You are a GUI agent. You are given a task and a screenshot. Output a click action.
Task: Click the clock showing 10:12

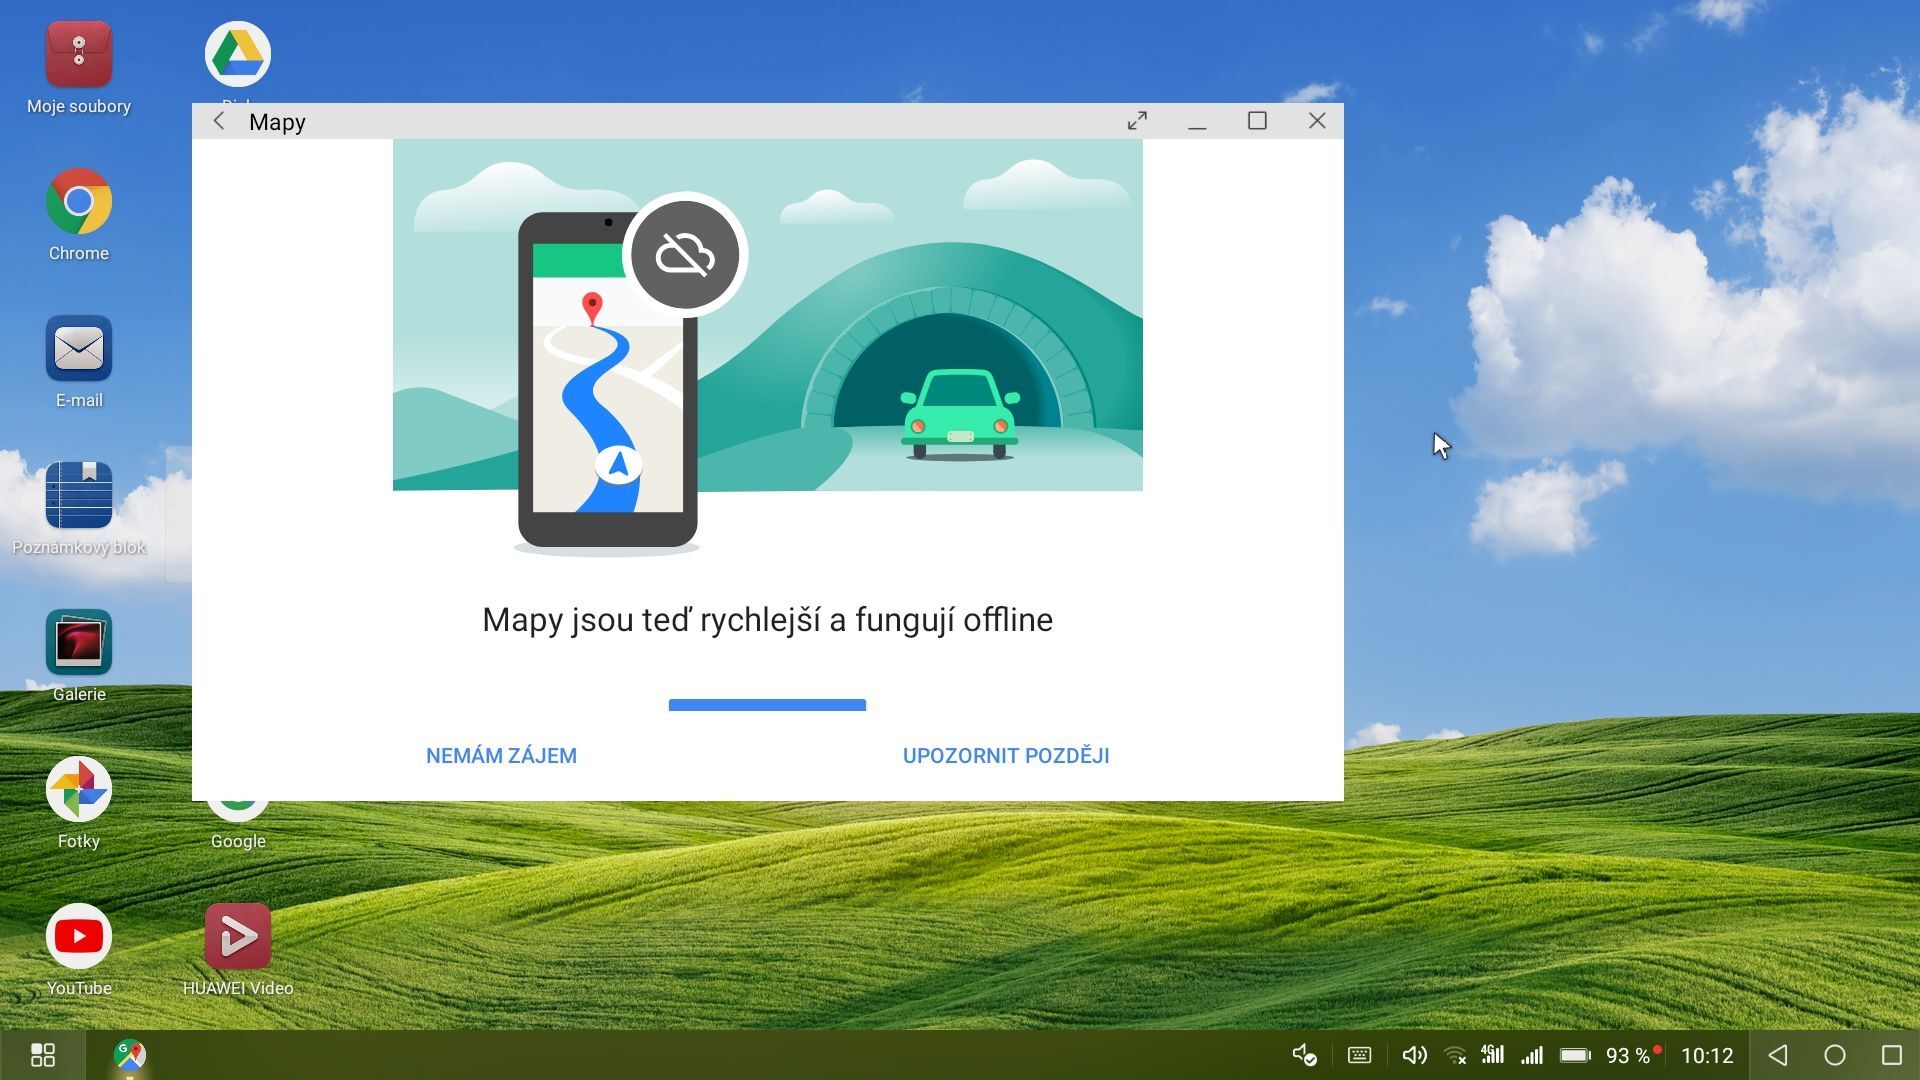click(x=1706, y=1056)
